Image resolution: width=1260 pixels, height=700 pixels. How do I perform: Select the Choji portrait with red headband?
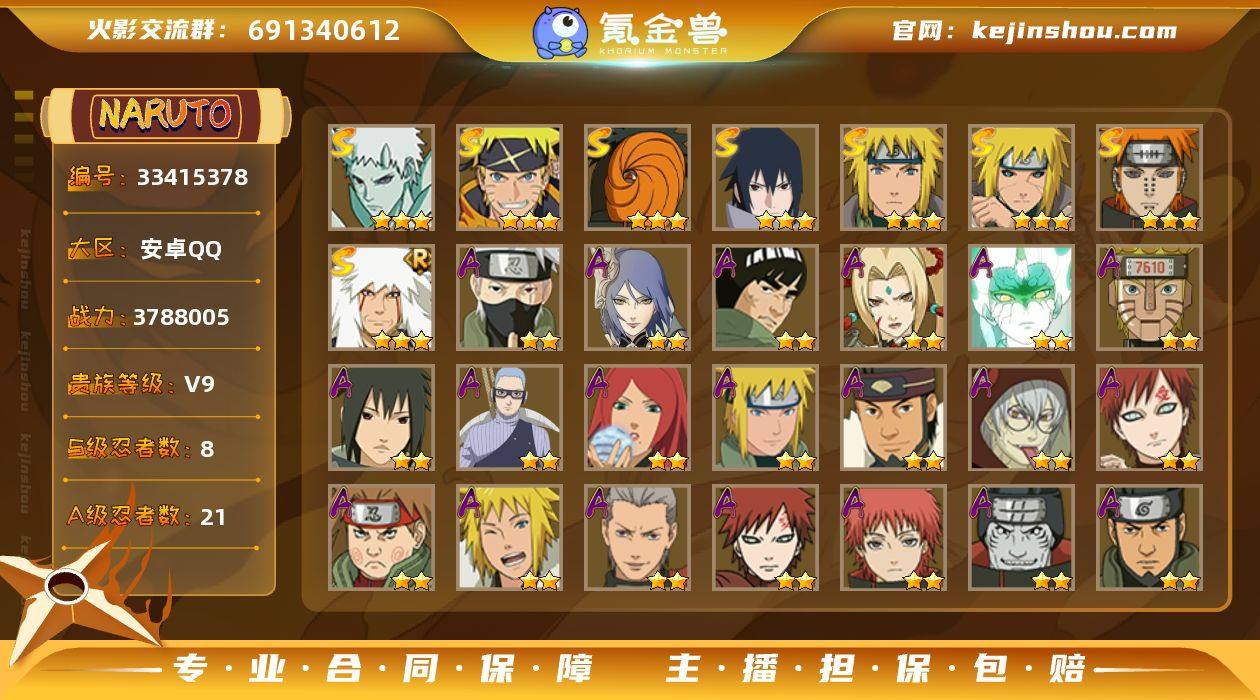point(381,537)
